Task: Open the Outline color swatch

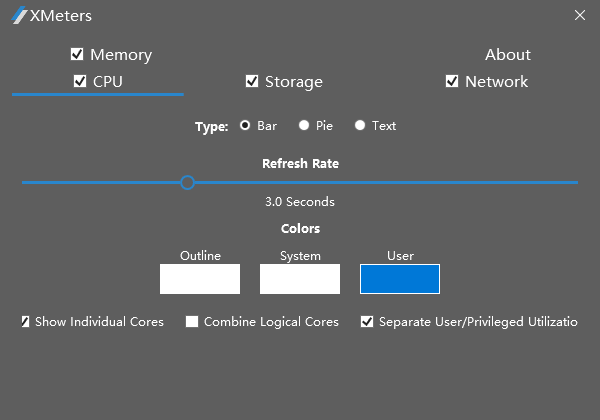Action: (x=200, y=279)
